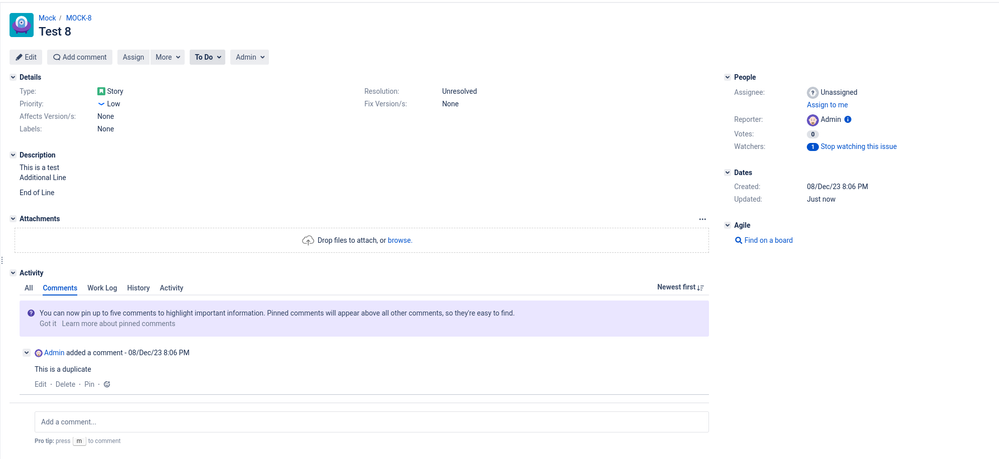Click Stop watching this issue
The width and height of the screenshot is (999, 459).
coord(858,147)
